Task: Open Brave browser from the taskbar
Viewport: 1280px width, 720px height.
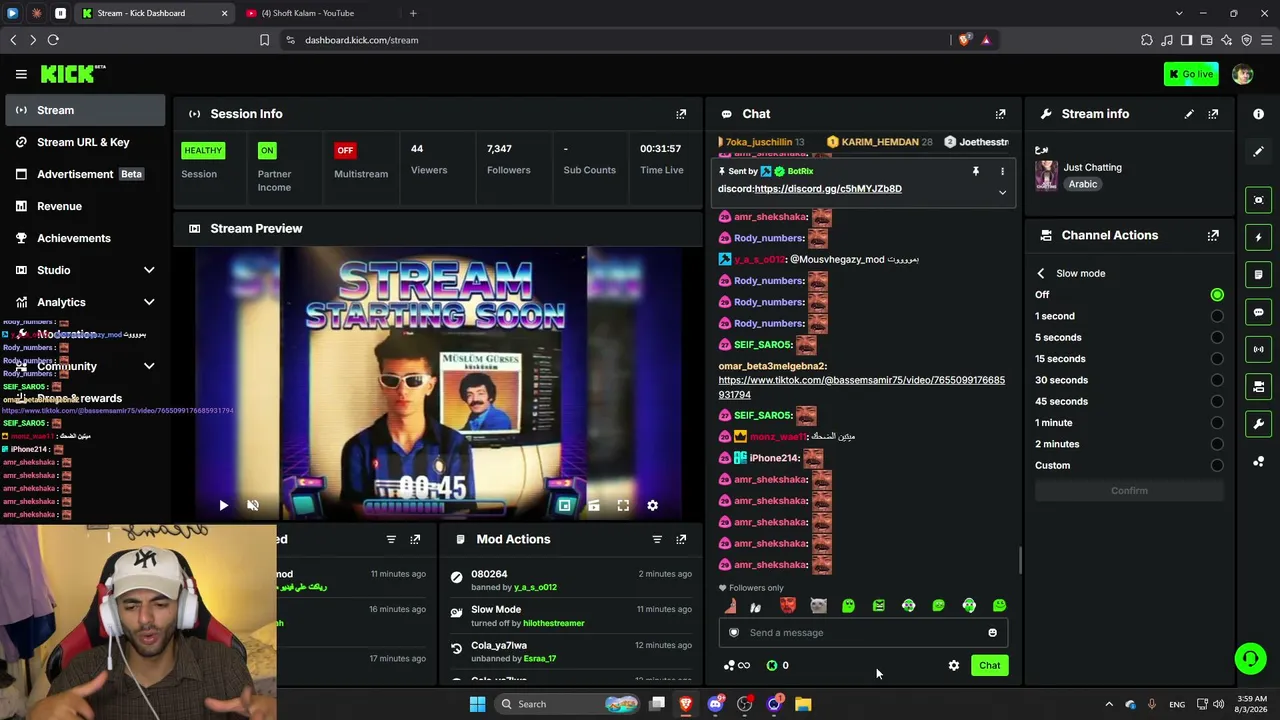Action: pos(685,704)
